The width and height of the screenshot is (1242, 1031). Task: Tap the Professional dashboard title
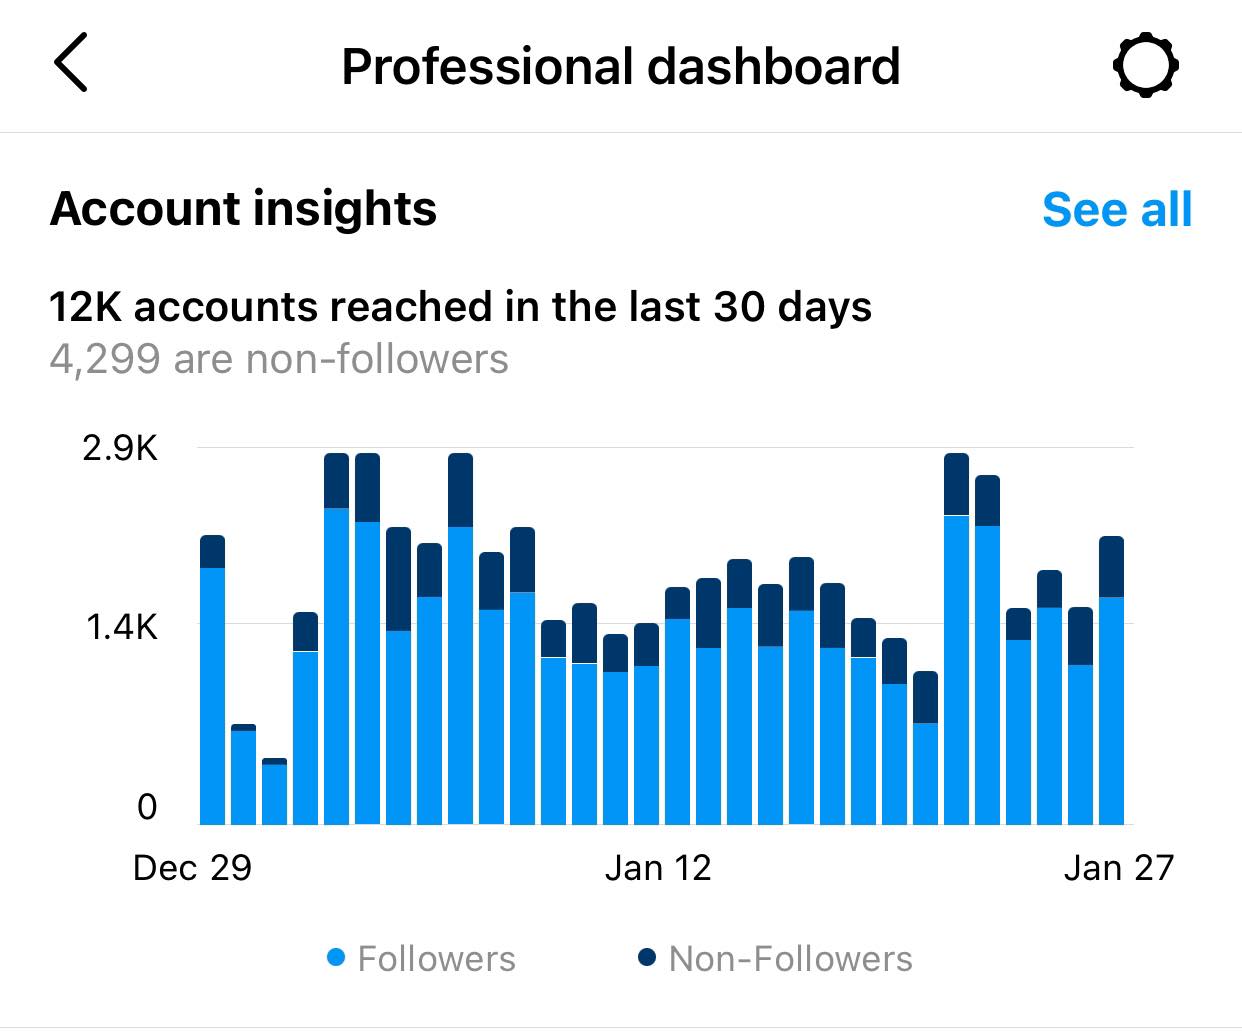[620, 67]
